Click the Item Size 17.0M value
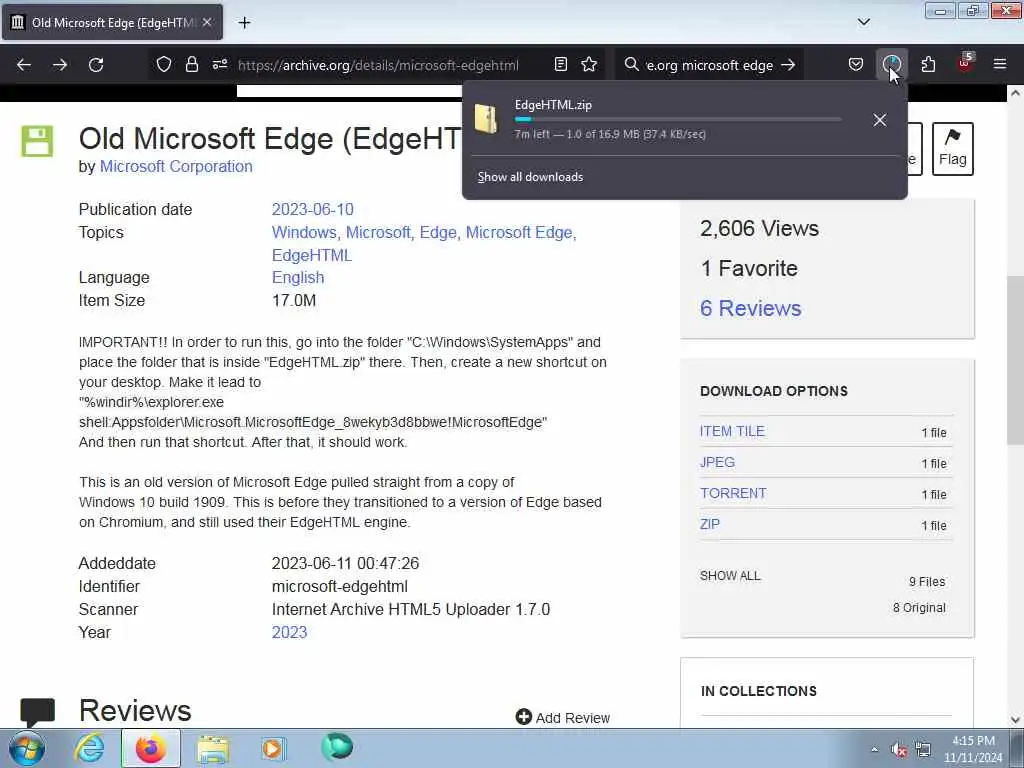 tap(294, 300)
